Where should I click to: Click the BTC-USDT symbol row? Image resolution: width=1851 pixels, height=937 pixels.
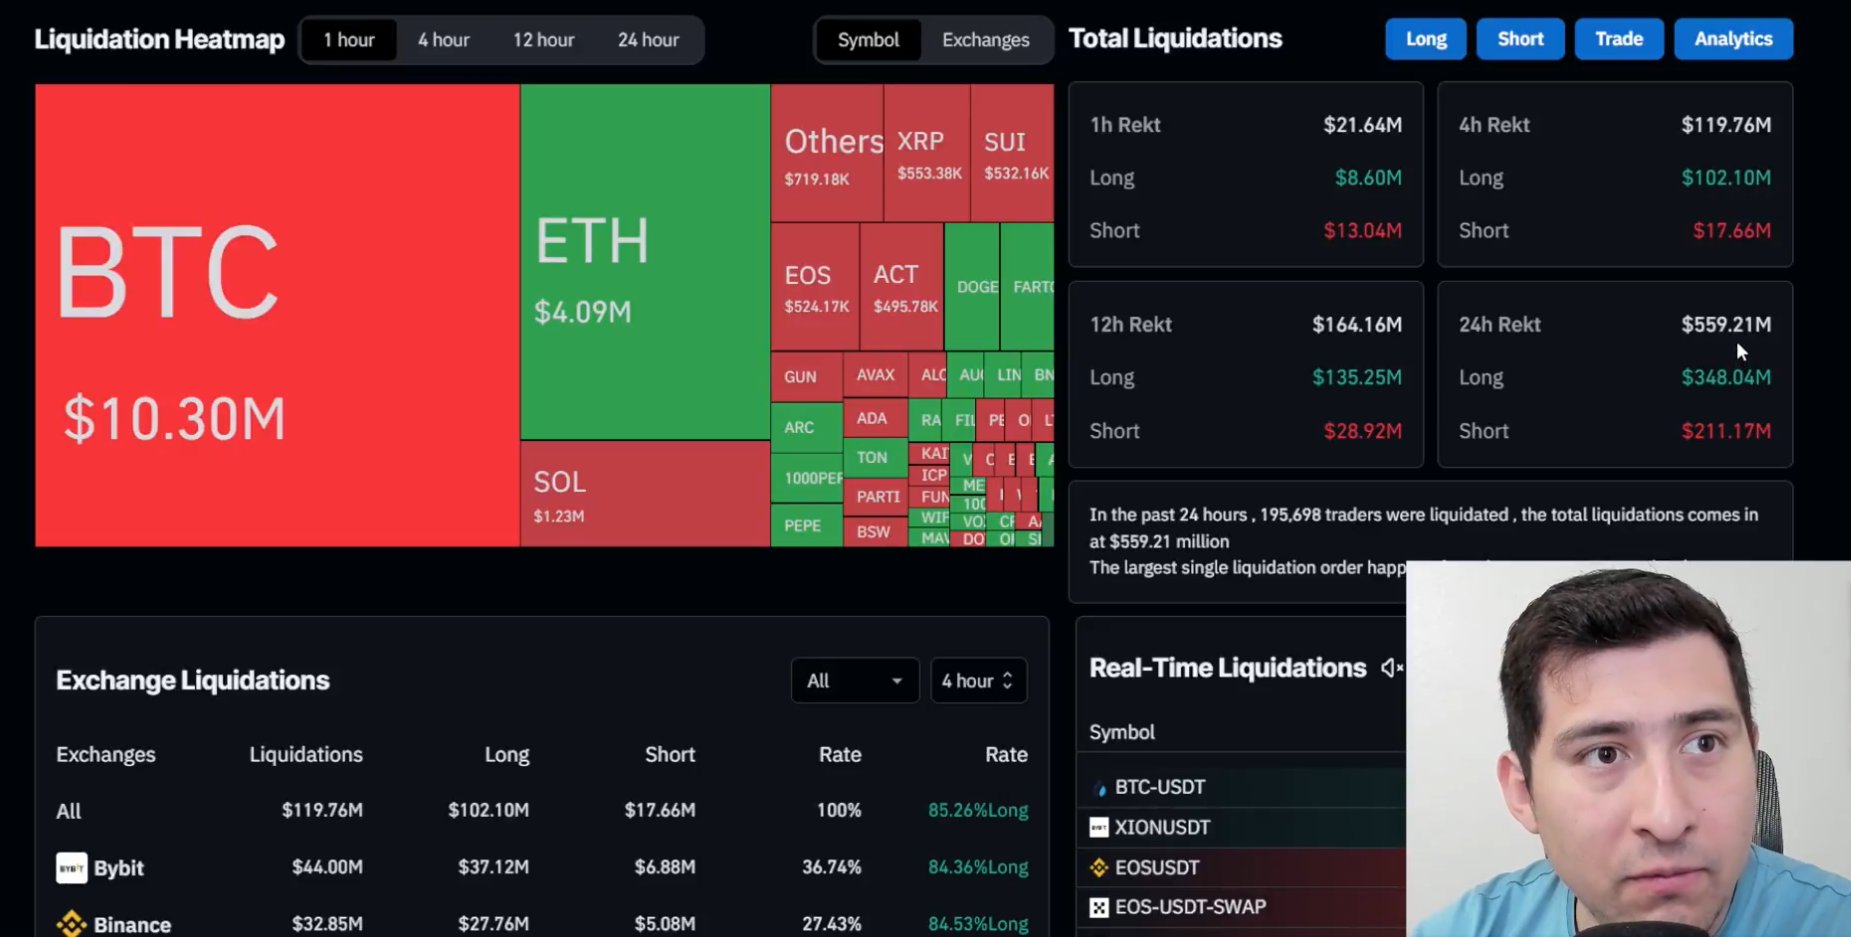(1241, 788)
